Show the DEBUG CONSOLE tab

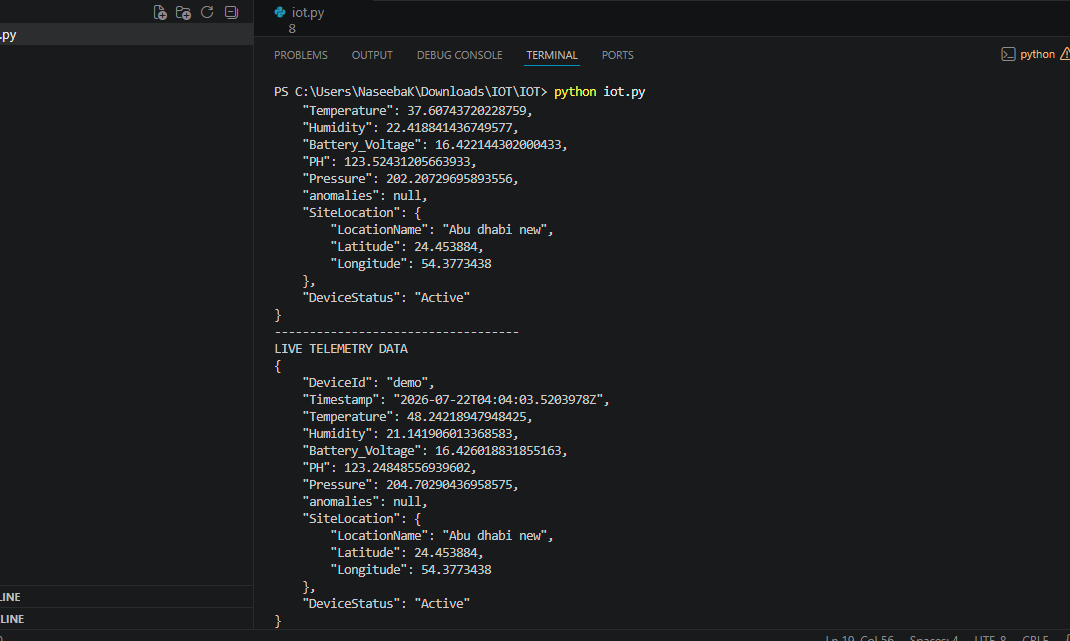(x=459, y=55)
